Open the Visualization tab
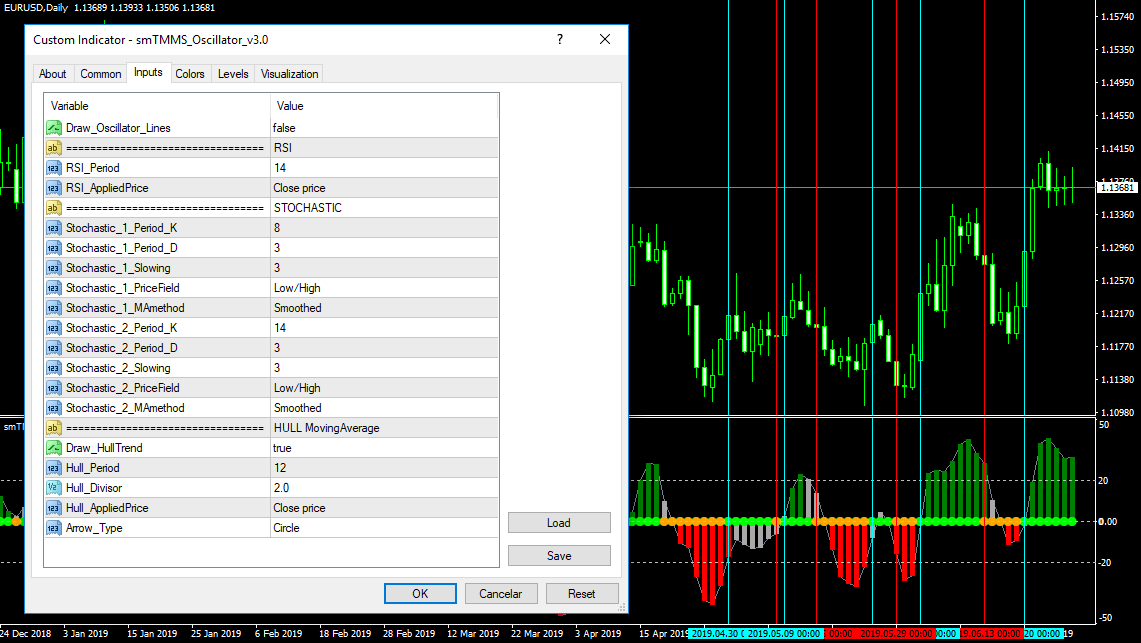This screenshot has height=643, width=1141. [289, 74]
